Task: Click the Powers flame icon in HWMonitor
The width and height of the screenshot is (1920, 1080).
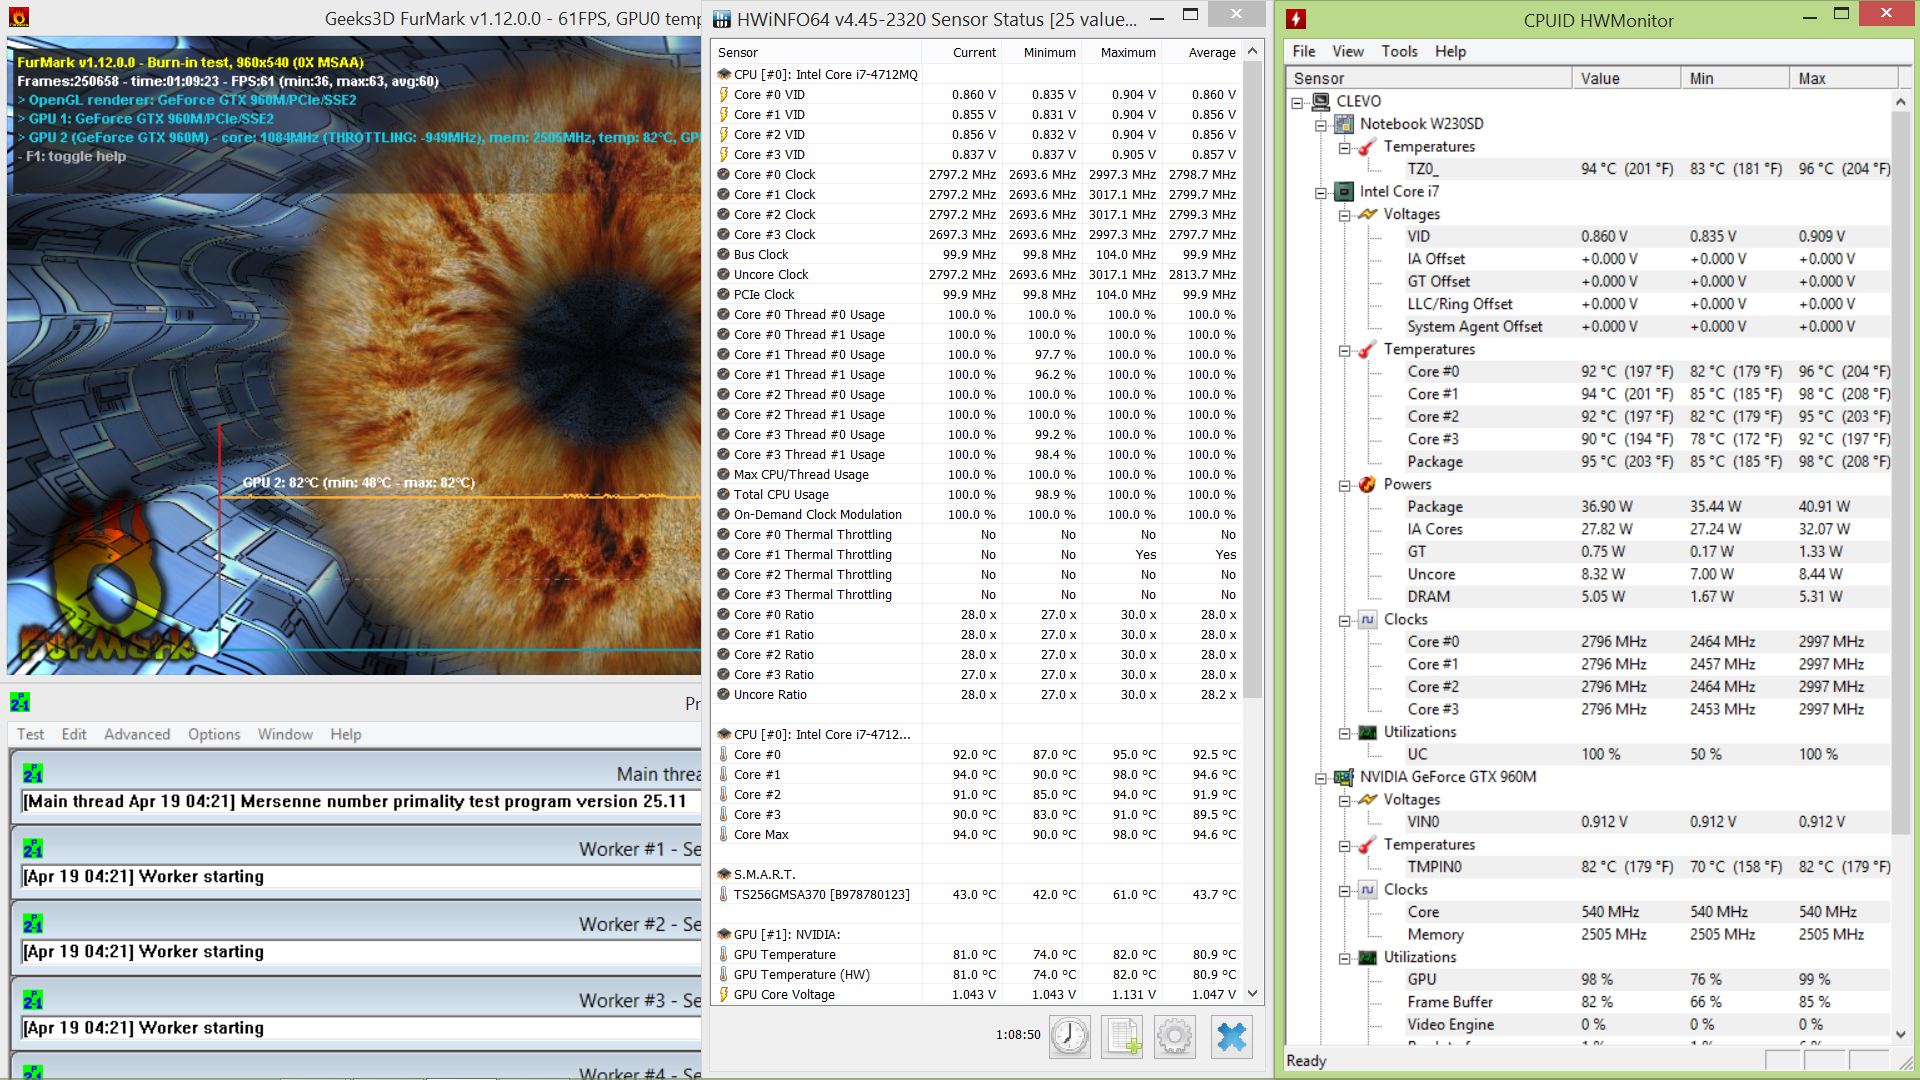Action: [x=1367, y=484]
